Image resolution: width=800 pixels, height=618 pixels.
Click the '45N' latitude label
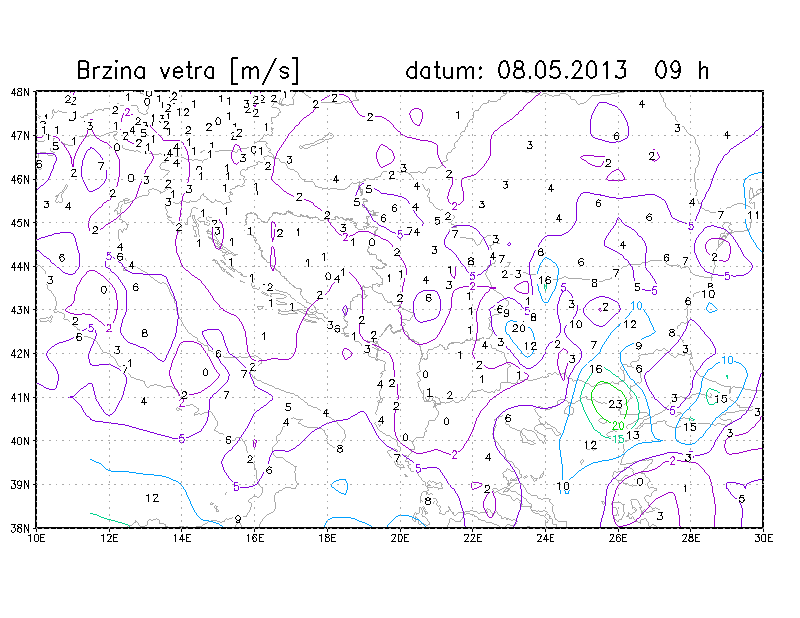pos(20,223)
